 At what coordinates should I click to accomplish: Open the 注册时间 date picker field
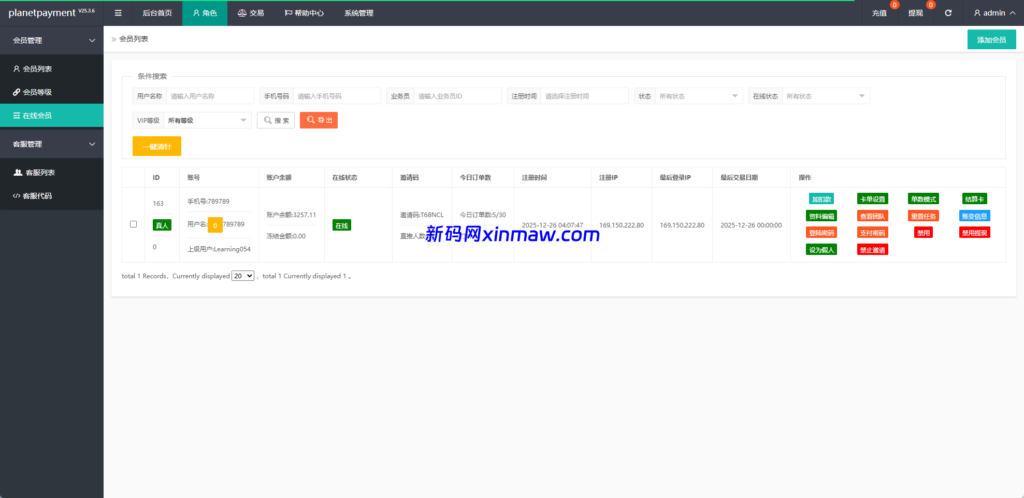tap(584, 96)
